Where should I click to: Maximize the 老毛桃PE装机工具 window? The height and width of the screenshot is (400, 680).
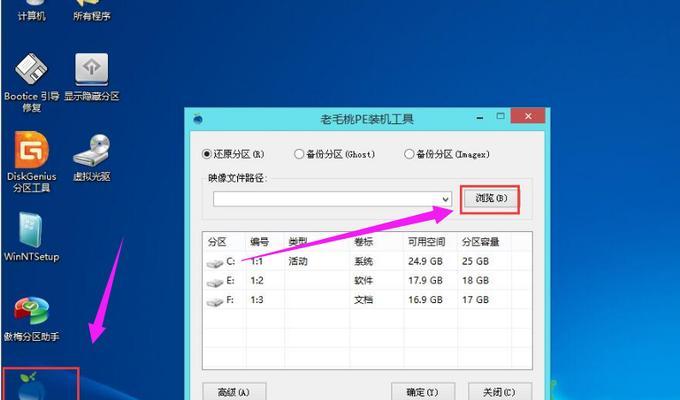(500, 116)
